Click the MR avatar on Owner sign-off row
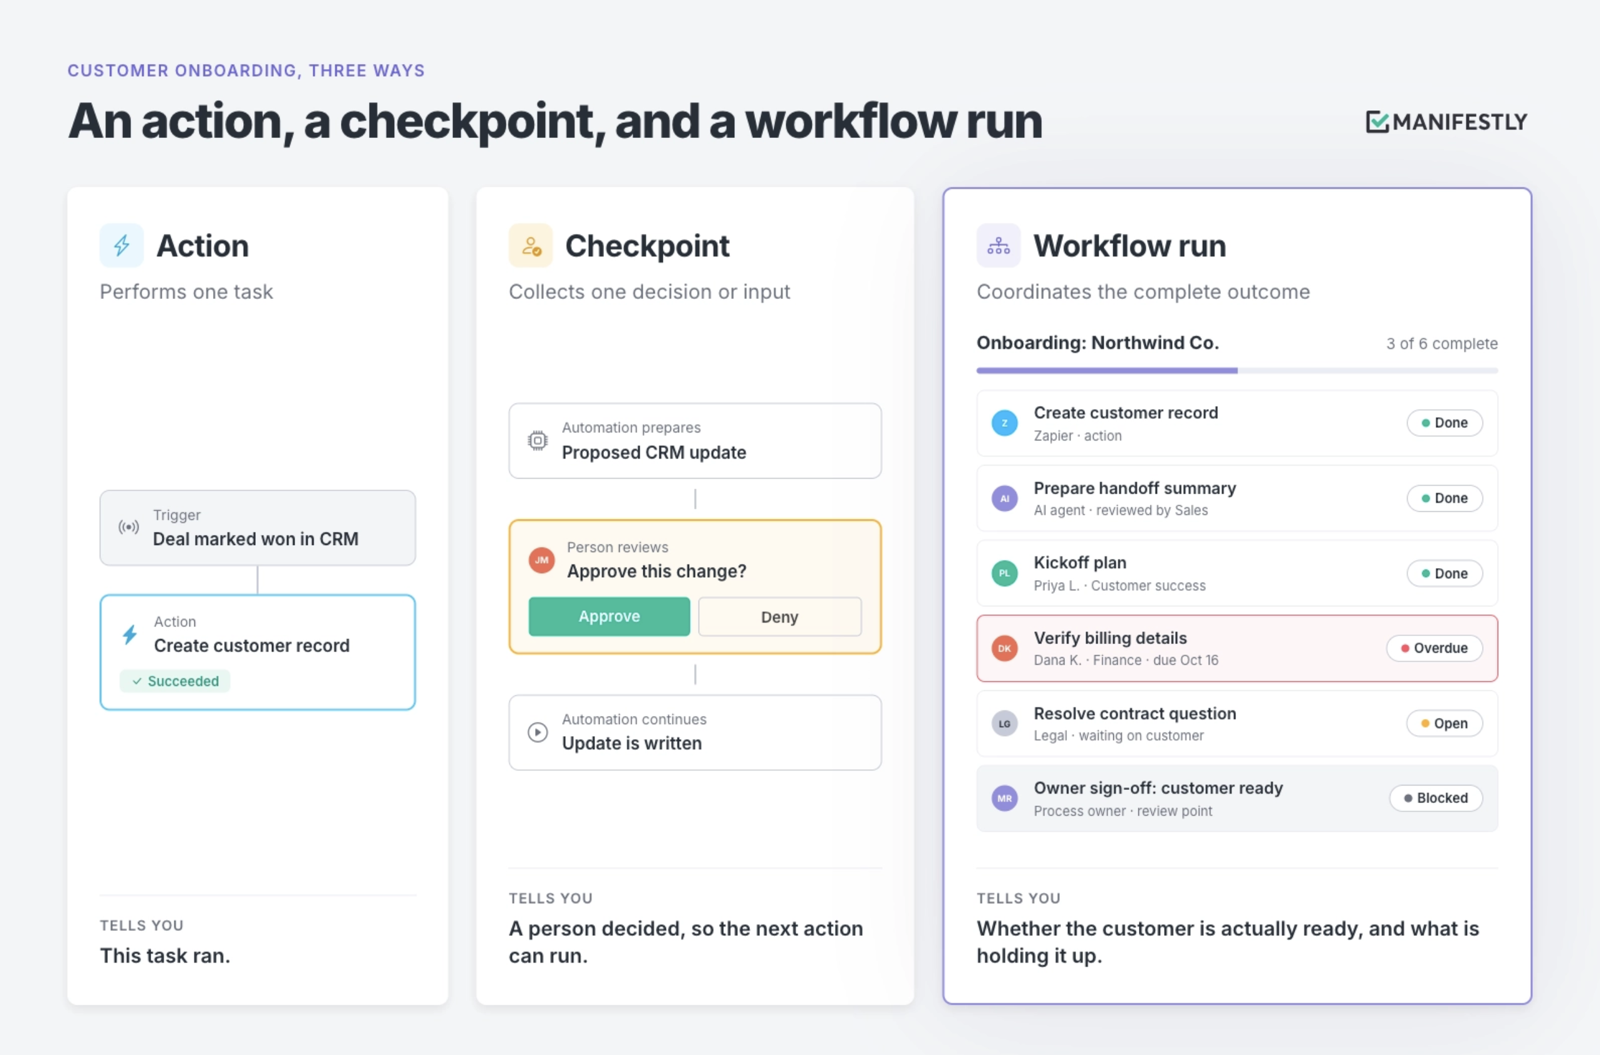This screenshot has height=1055, width=1600. (1005, 798)
